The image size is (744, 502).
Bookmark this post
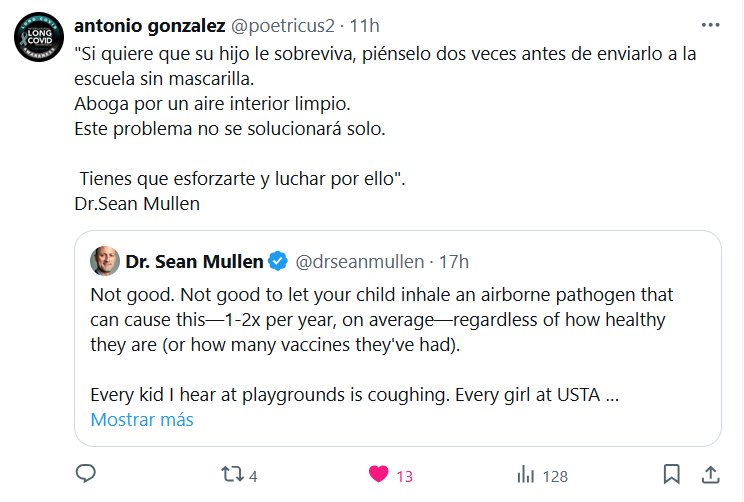coord(672,474)
